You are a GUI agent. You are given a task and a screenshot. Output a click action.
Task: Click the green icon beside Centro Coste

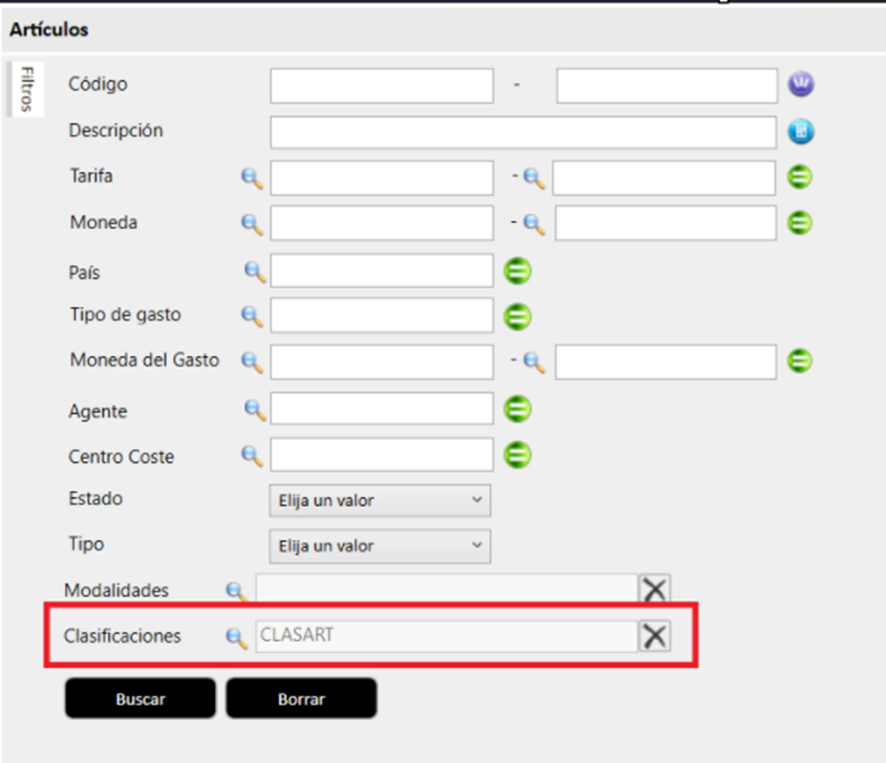[x=517, y=455]
